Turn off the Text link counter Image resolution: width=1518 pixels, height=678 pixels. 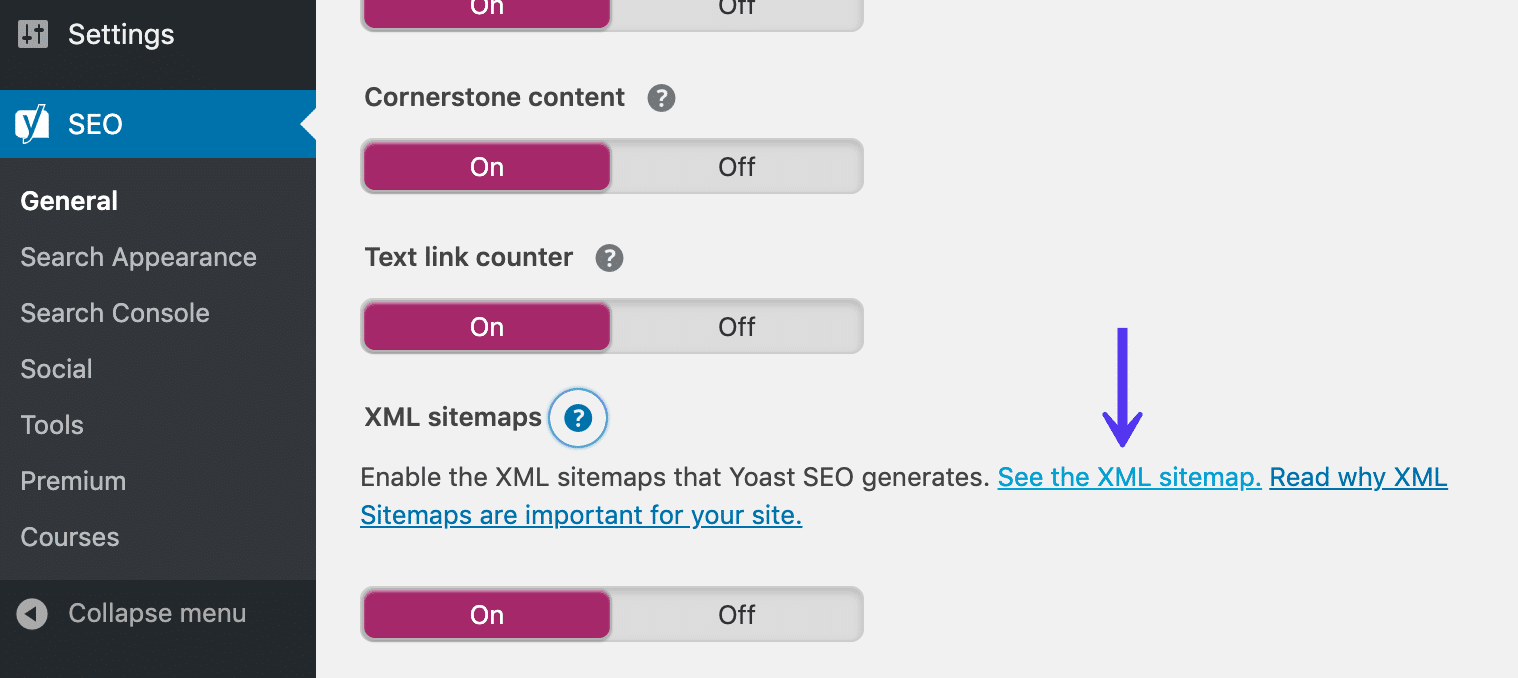pyautogui.click(x=736, y=326)
